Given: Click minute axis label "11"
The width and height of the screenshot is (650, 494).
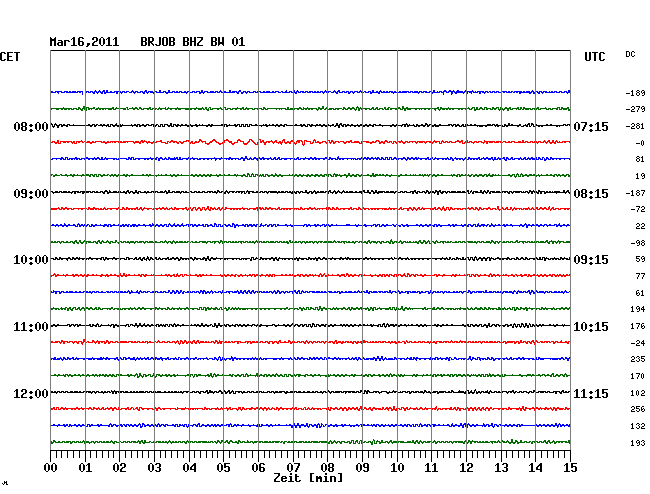Looking at the screenshot, I should click(431, 468).
